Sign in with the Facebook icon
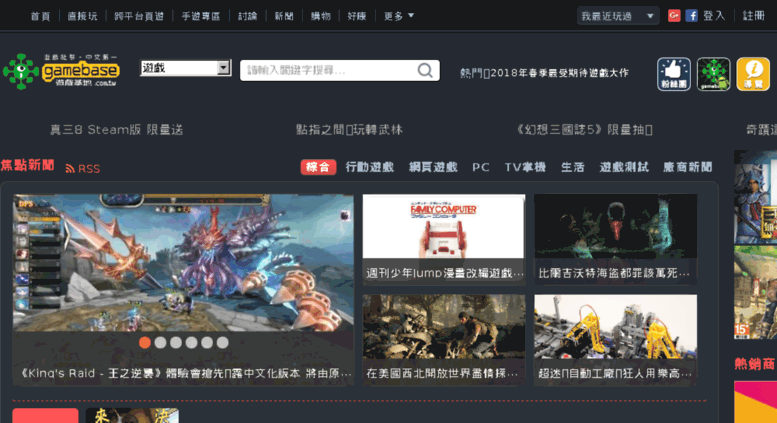The width and height of the screenshot is (777, 423). pyautogui.click(x=692, y=16)
